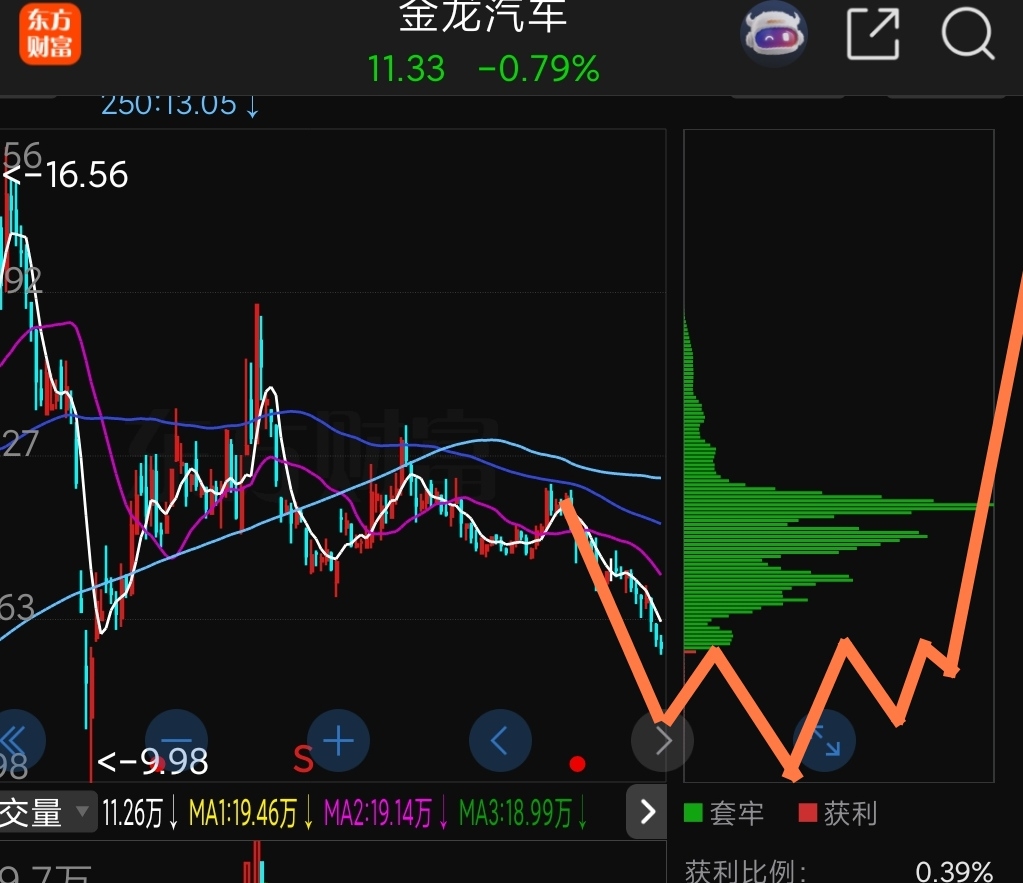Screen dimensions: 1023x883
Task: Open the robot assistant avatar
Action: [774, 33]
